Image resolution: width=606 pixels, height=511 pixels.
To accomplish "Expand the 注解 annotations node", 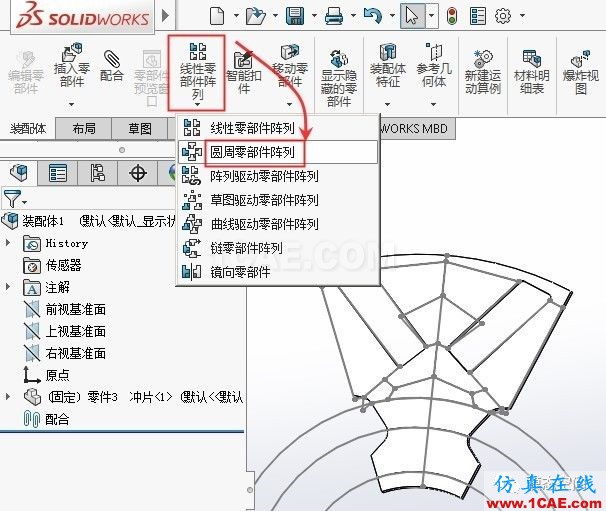I will point(7,287).
